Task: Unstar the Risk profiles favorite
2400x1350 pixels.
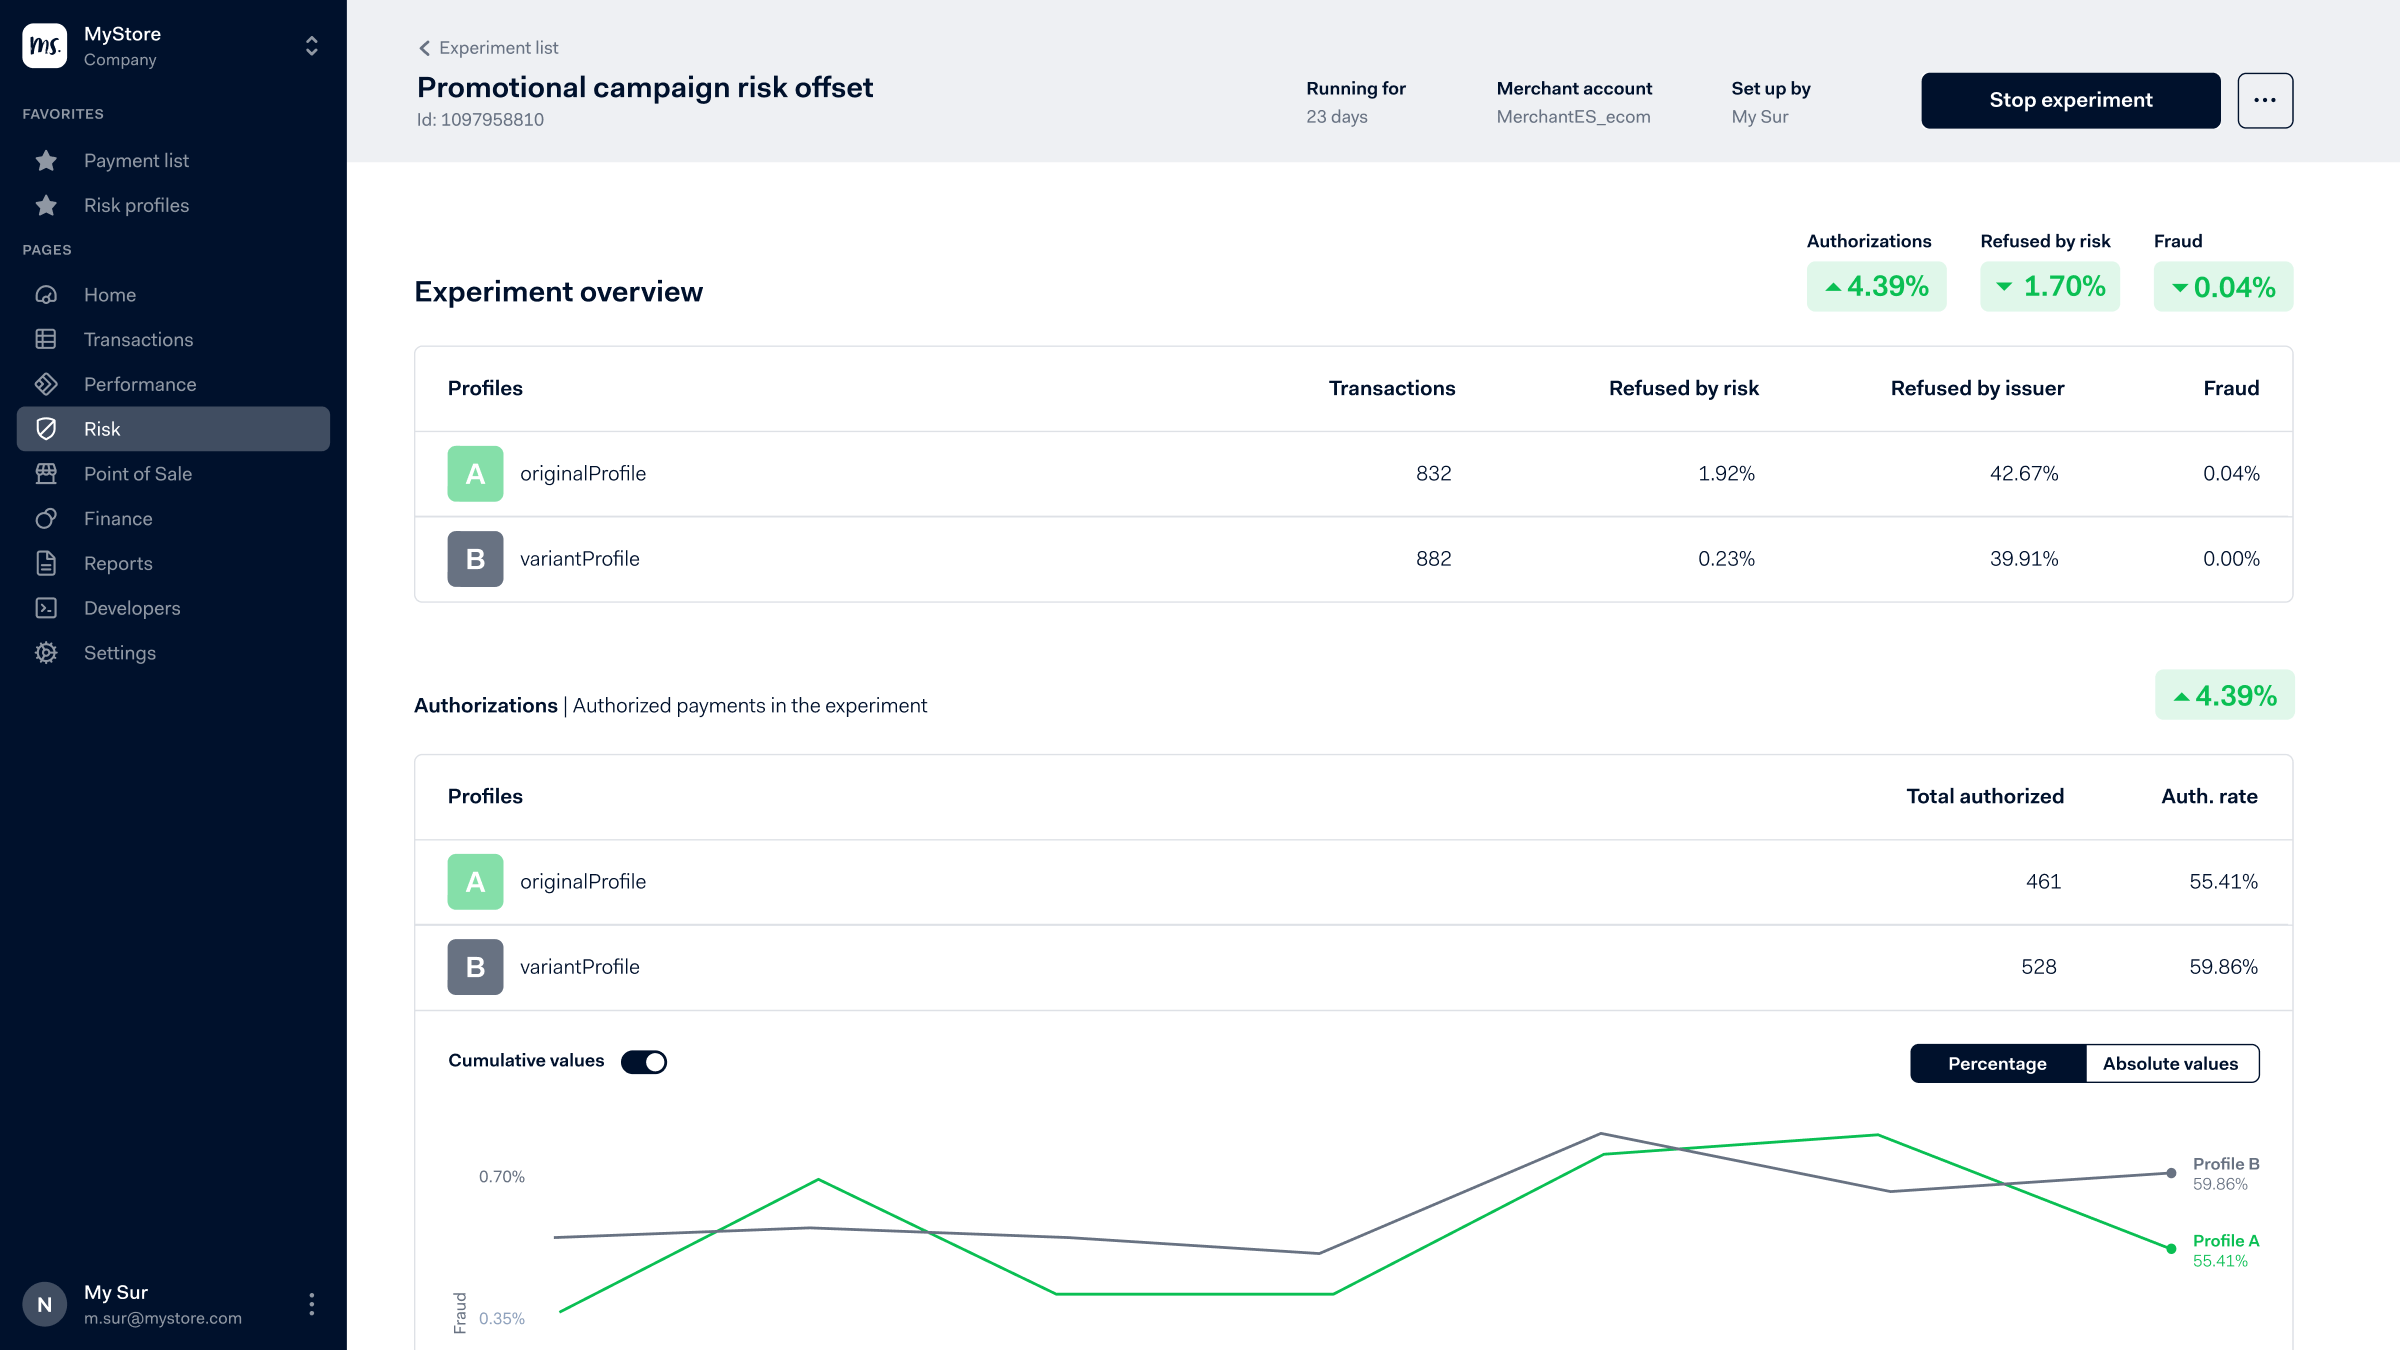Action: (46, 205)
